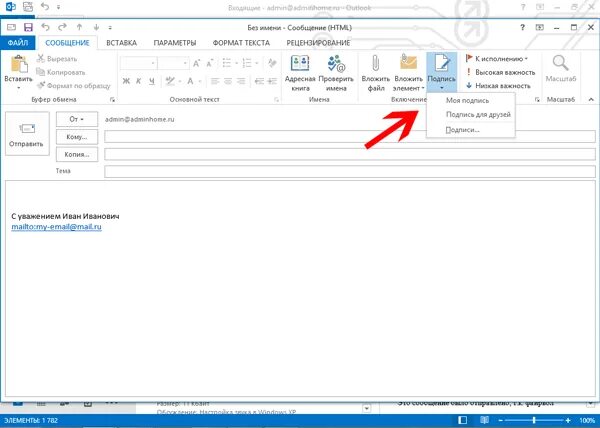
Task: Click the numbered list icon
Action: tap(247, 63)
